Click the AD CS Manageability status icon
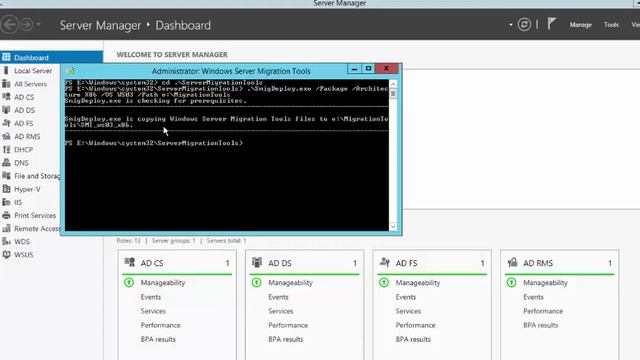The image size is (640, 360). [129, 282]
